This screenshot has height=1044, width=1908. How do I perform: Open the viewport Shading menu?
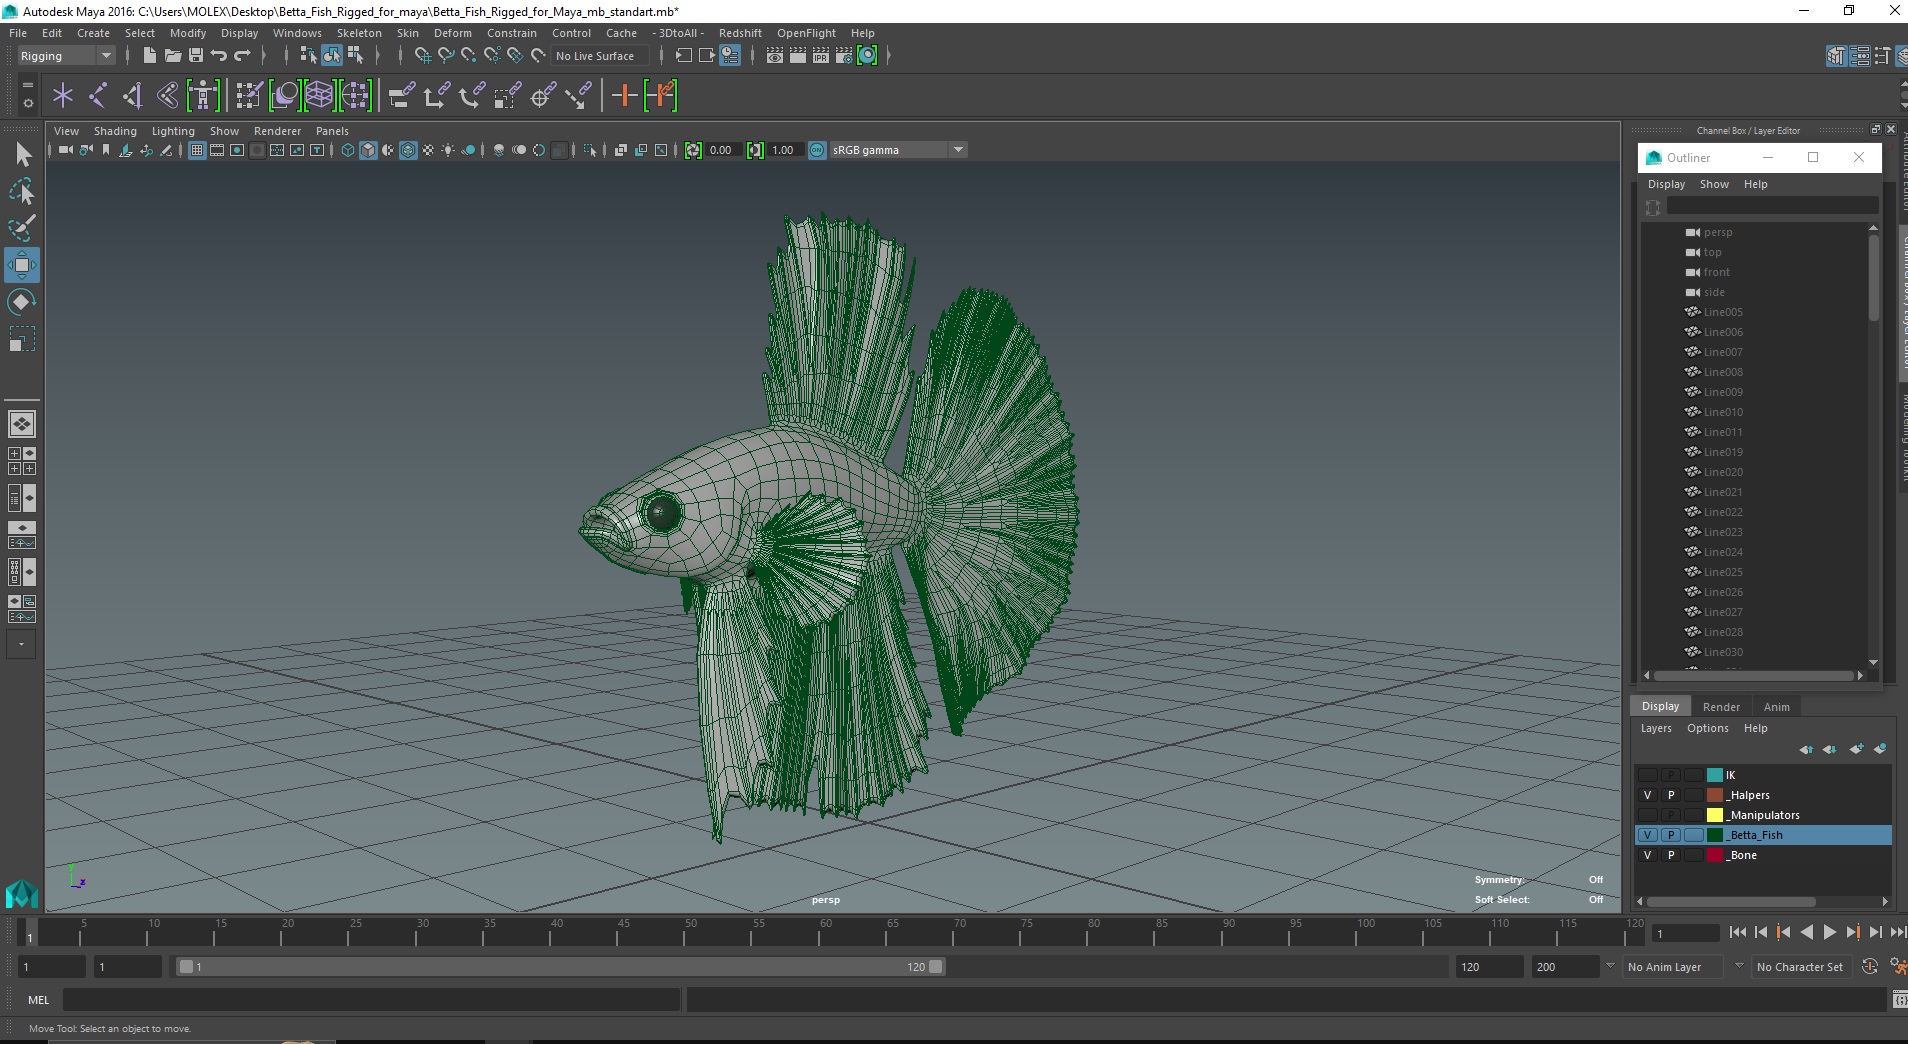(x=115, y=131)
